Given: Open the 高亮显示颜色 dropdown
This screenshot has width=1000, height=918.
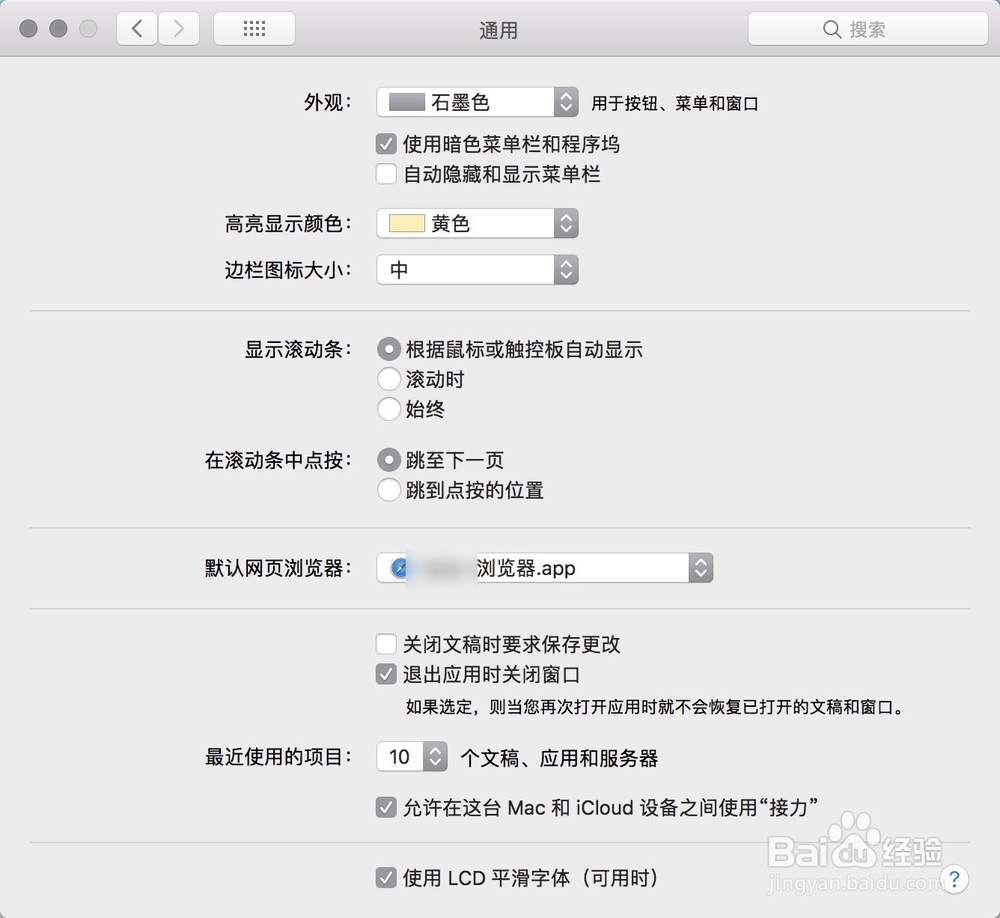Looking at the screenshot, I should (x=477, y=223).
